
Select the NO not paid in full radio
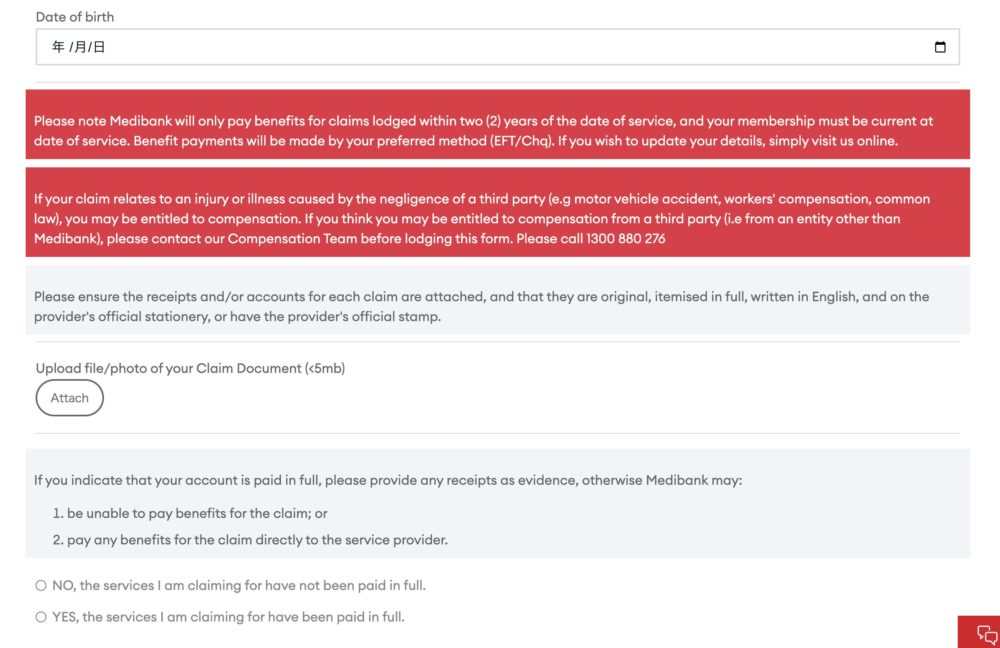tap(41, 585)
